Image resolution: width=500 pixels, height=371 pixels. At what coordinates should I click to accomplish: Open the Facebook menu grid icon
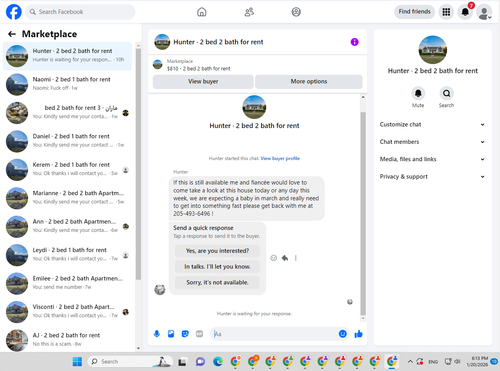click(446, 12)
